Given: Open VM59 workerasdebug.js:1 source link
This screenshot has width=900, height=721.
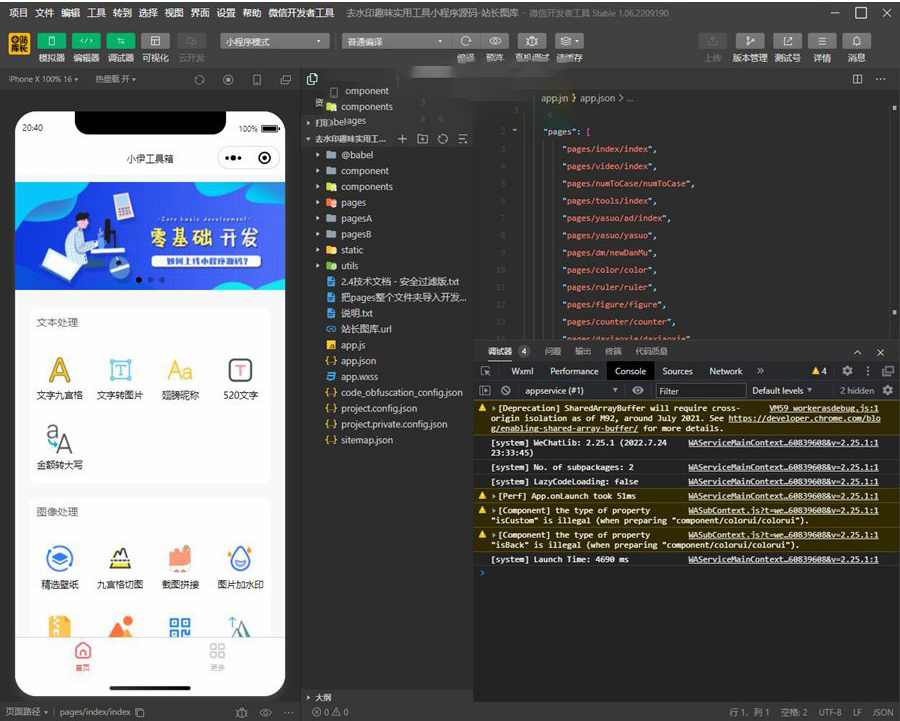Looking at the screenshot, I should 823,408.
